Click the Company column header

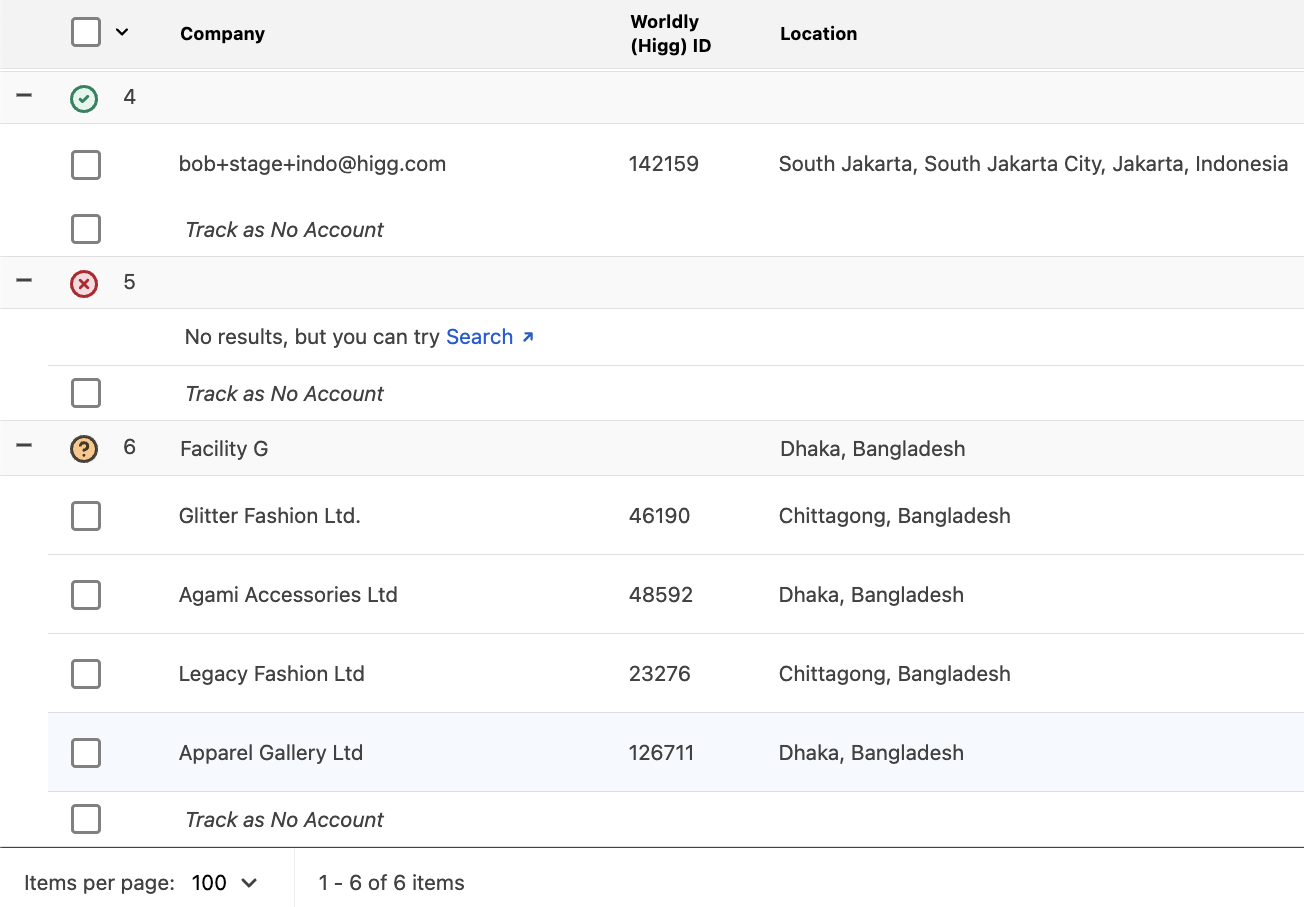222,33
